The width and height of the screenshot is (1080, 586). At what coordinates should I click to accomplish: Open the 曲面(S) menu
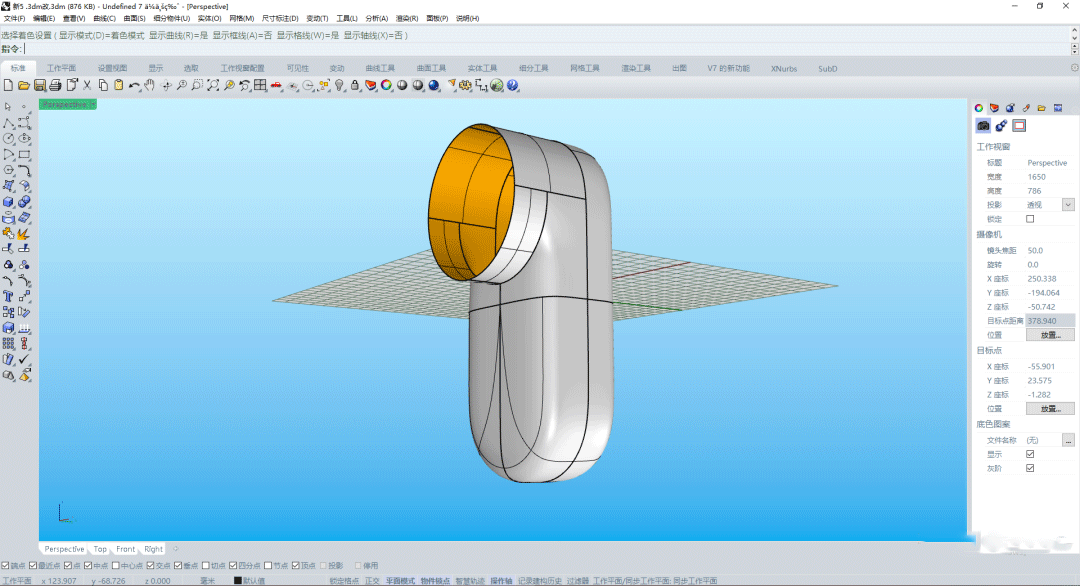point(134,18)
